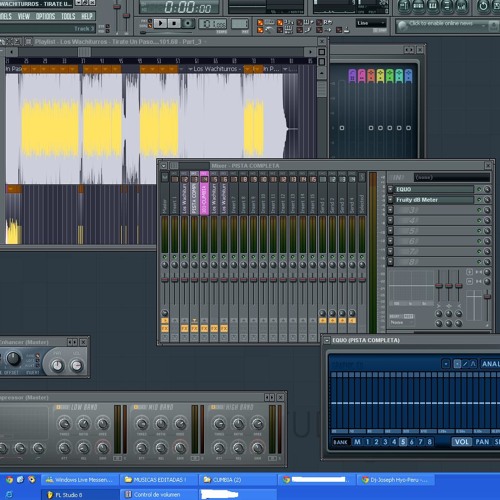This screenshot has width=500, height=500.
Task: Click the compressor MID BAND enable LED
Action: click(136, 407)
